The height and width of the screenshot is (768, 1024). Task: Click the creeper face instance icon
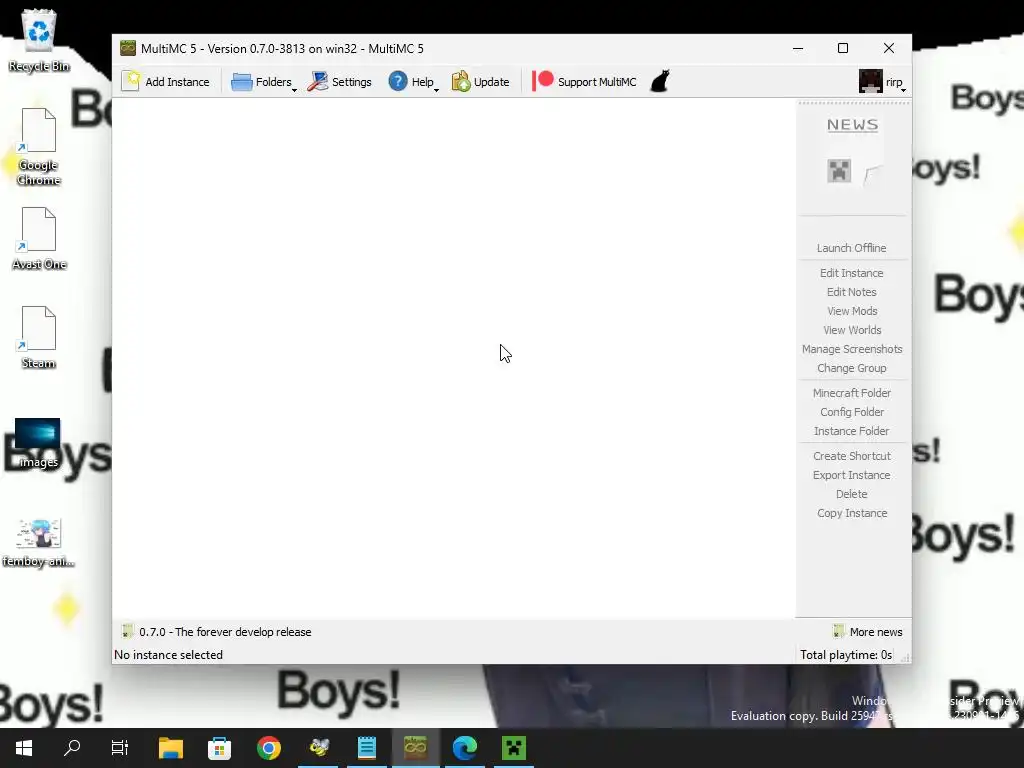tap(839, 171)
